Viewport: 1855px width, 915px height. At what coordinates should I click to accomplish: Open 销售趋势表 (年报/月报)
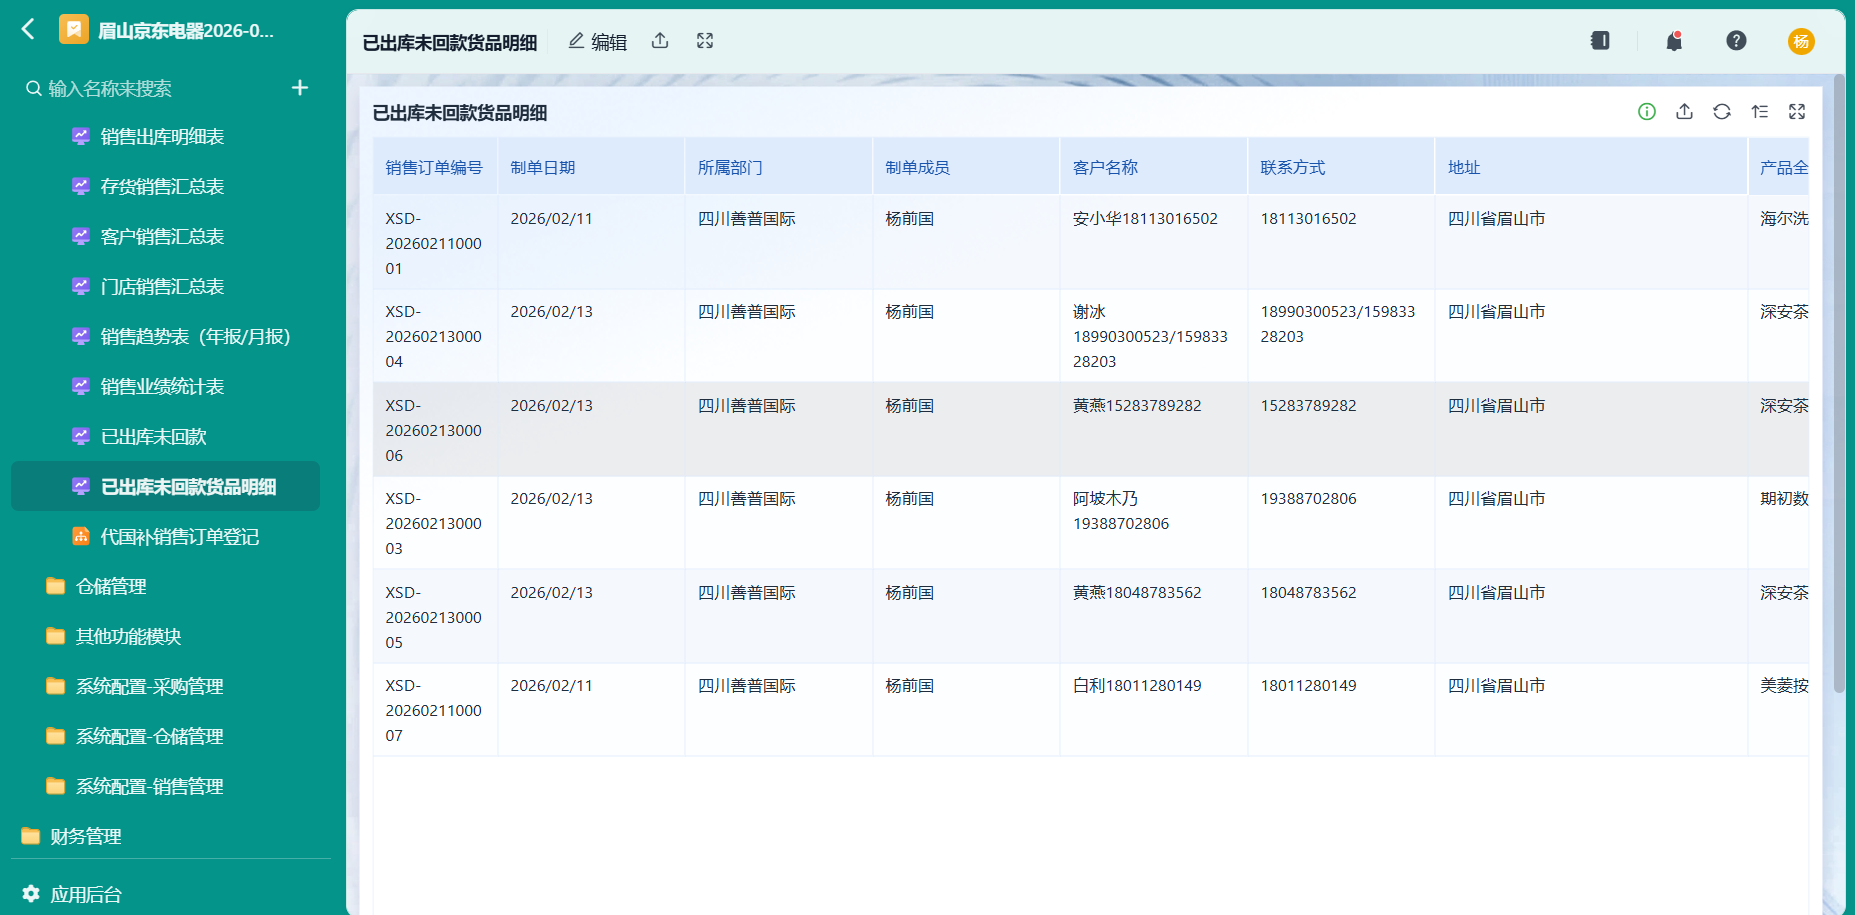point(165,337)
